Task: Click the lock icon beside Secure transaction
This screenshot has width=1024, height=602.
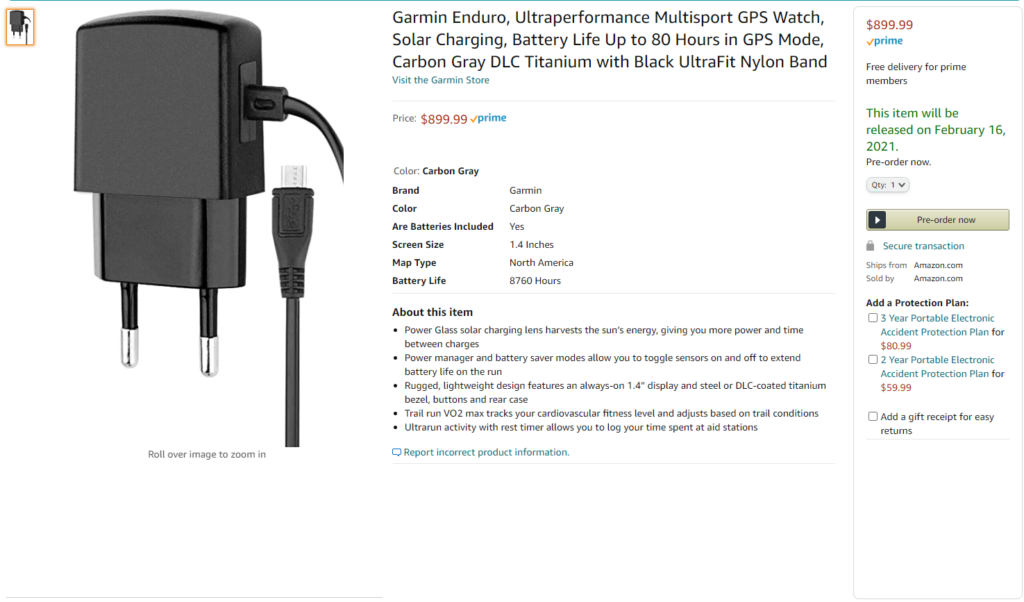Action: pyautogui.click(x=870, y=246)
